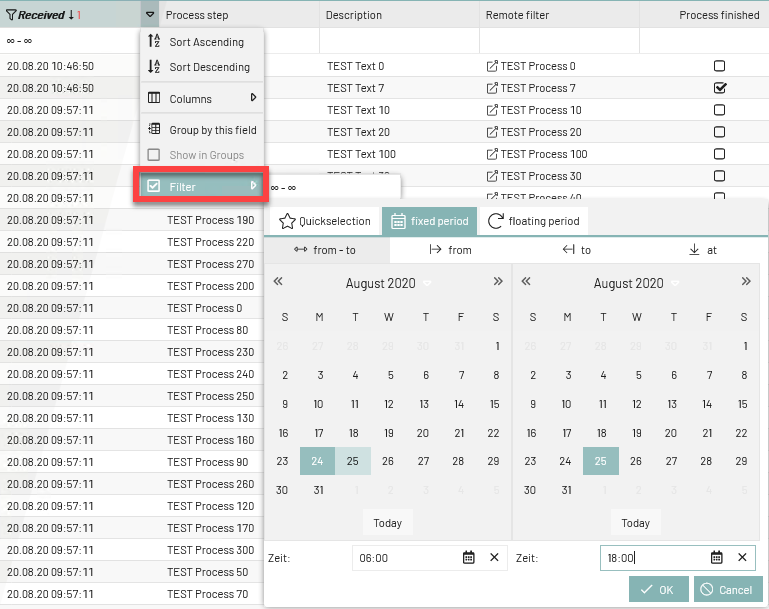This screenshot has width=769, height=609.
Task: Toggle the Filter checkbox in the menu
Action: click(x=154, y=186)
